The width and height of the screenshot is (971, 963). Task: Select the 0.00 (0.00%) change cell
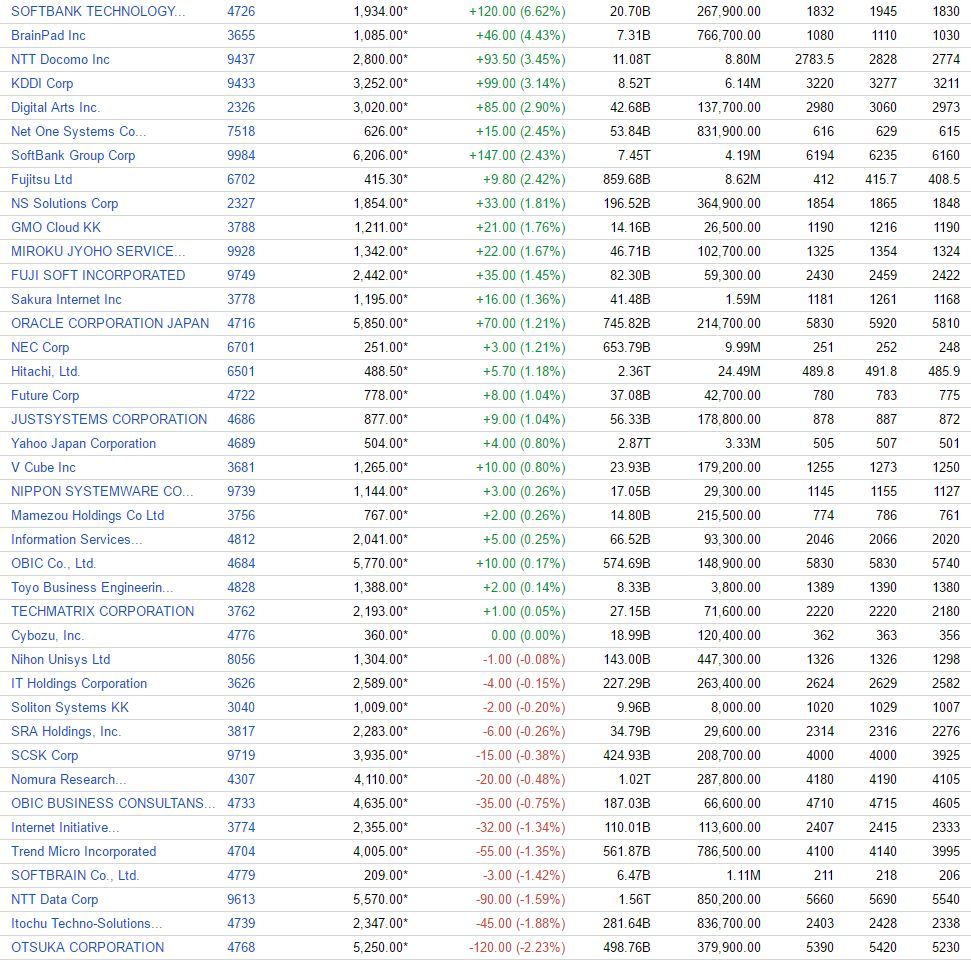click(528, 635)
